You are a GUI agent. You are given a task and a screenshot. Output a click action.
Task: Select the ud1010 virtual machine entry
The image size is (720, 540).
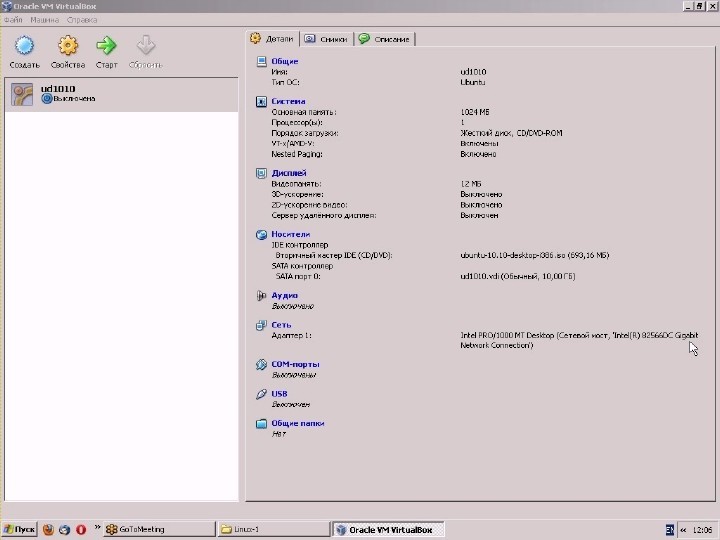[122, 94]
